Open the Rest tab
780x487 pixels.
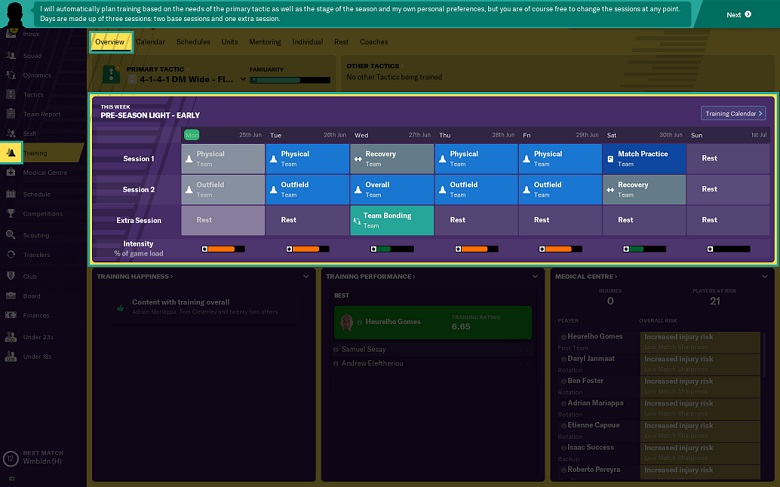click(x=341, y=42)
